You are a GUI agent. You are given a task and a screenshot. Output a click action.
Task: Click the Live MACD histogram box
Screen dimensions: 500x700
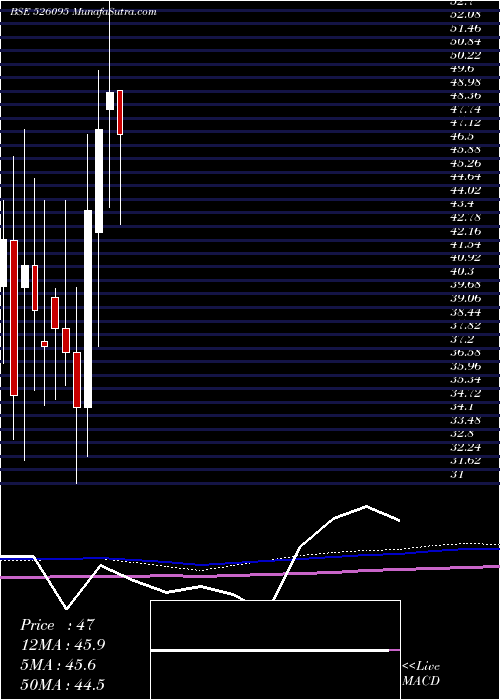275,650
